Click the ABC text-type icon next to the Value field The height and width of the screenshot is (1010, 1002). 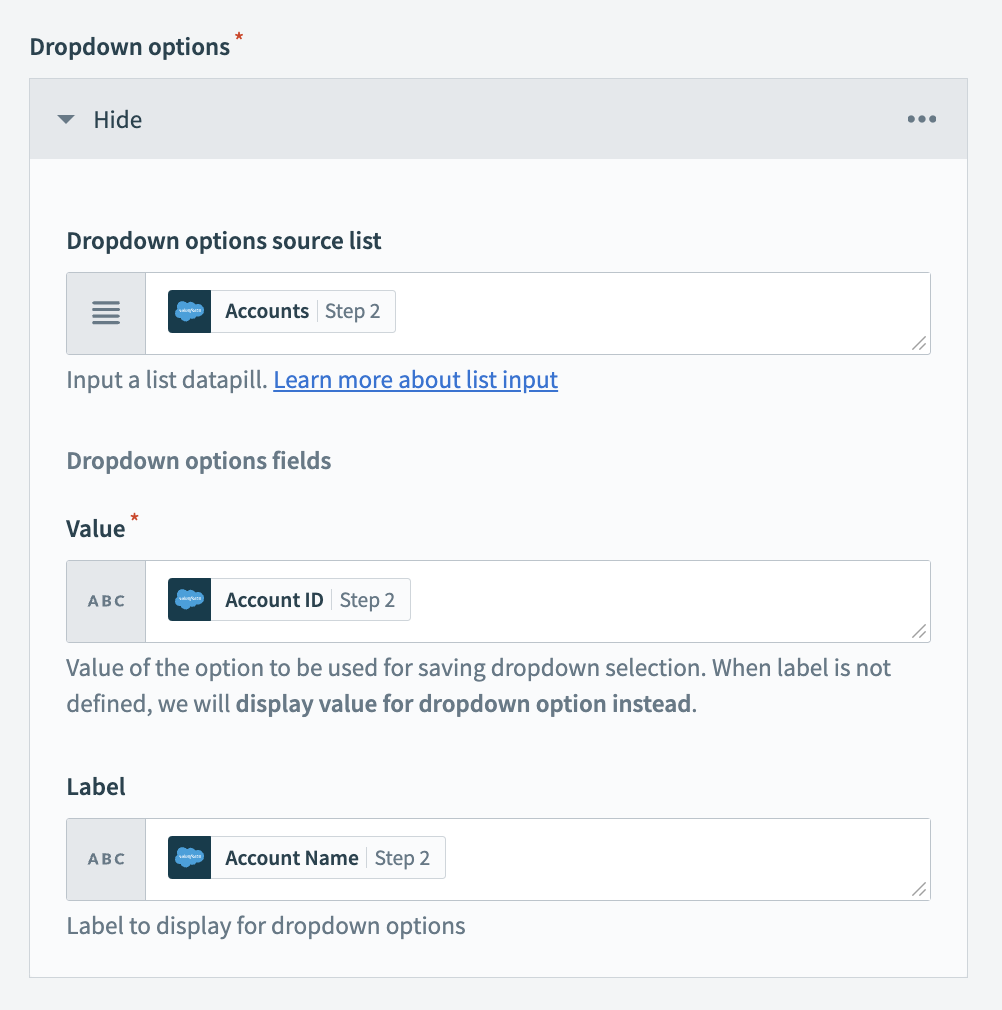pyautogui.click(x=104, y=599)
